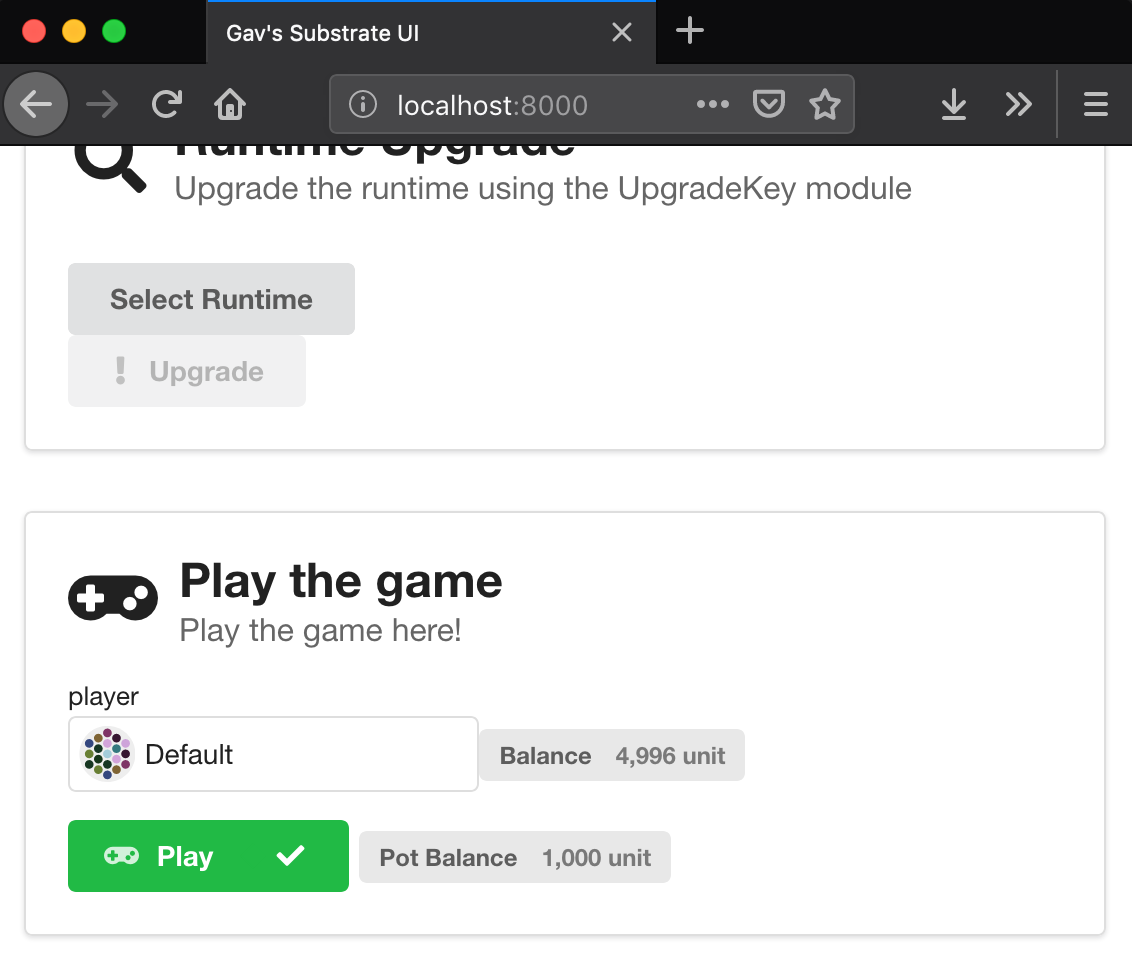Screen dimensions: 1132x958
Task: Show site information icon in address bar
Action: (x=362, y=105)
